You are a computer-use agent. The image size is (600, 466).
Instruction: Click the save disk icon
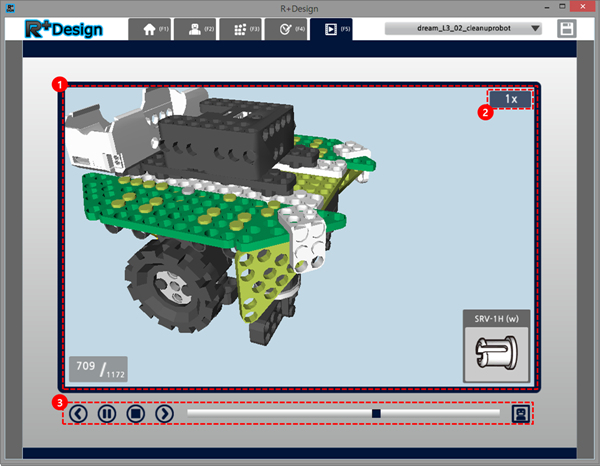[568, 29]
